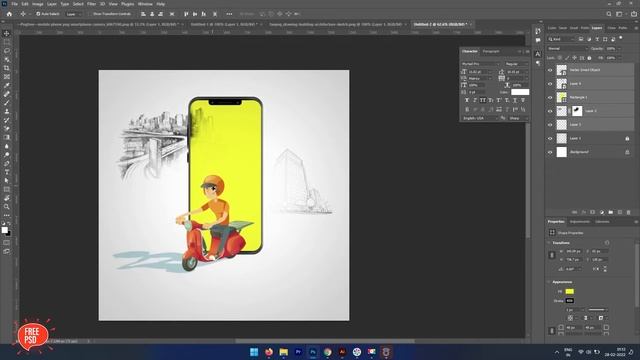Open File Explorer from the taskbar

coord(283,352)
